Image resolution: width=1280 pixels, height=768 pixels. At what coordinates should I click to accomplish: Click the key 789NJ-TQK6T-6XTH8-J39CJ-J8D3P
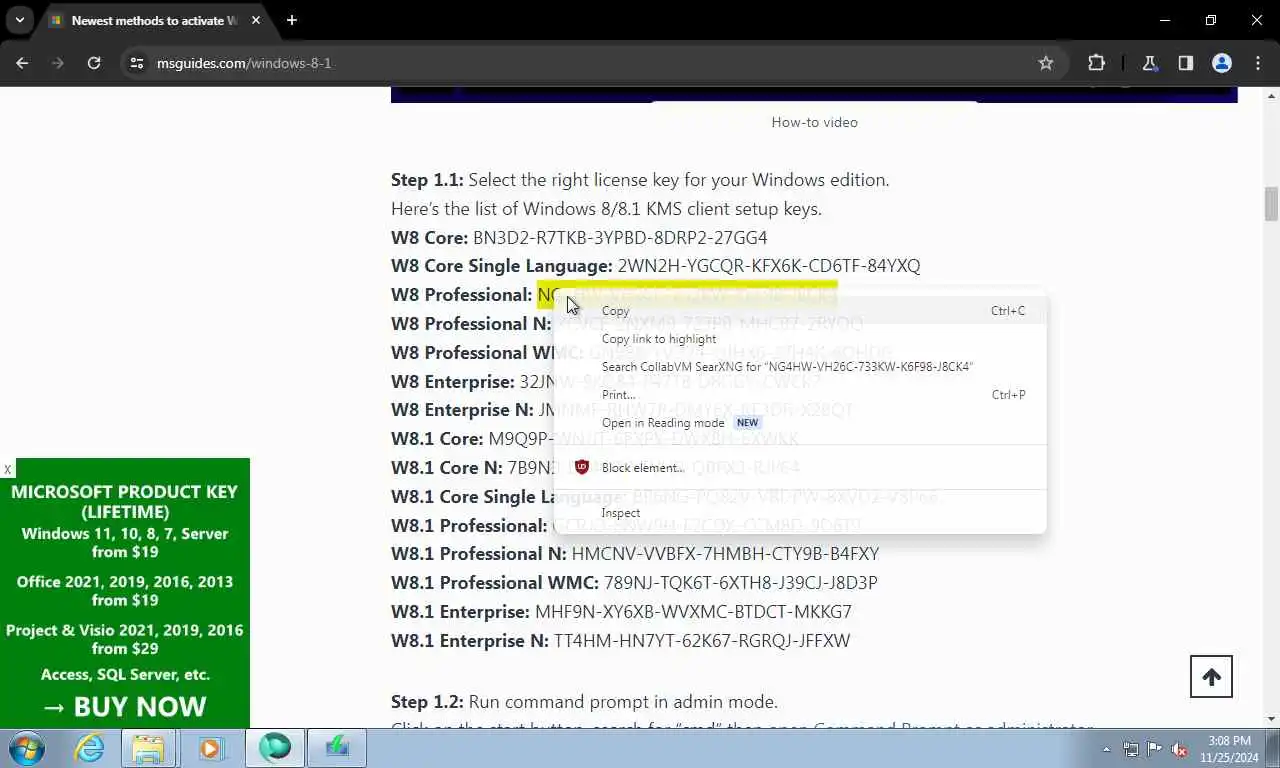741,583
